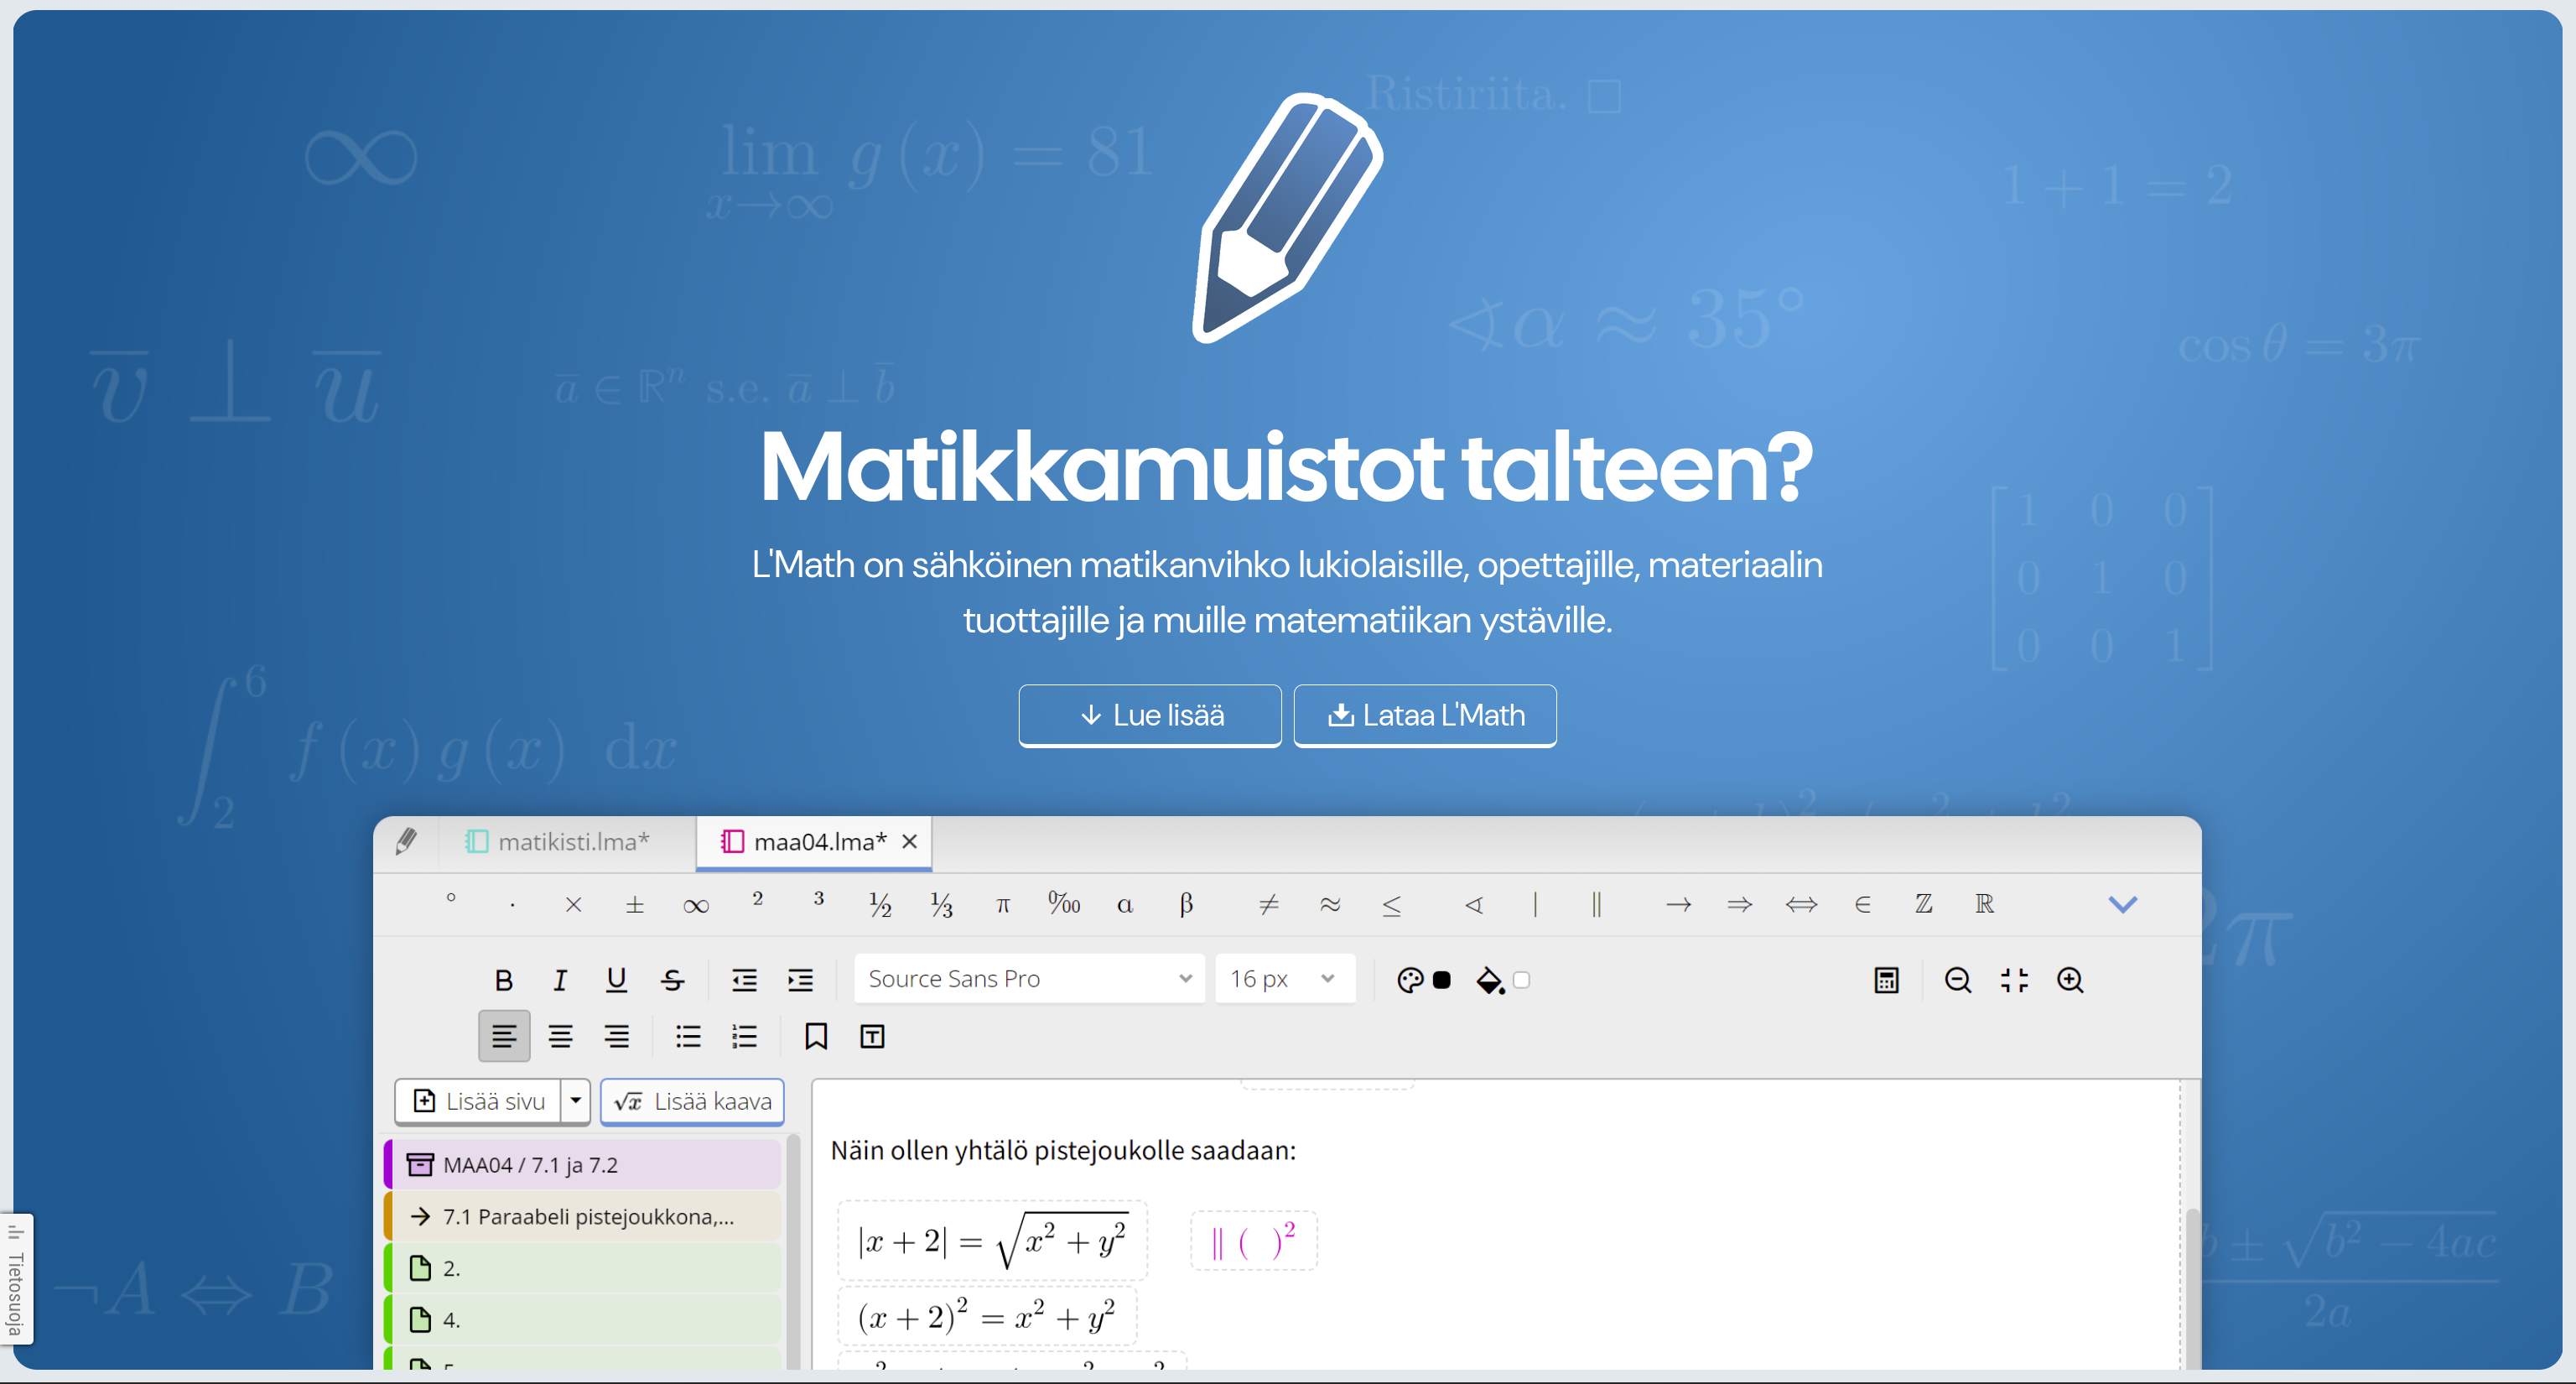Expand the symbol toolbar with chevron
This screenshot has height=1384, width=2576.
pyautogui.click(x=2122, y=905)
